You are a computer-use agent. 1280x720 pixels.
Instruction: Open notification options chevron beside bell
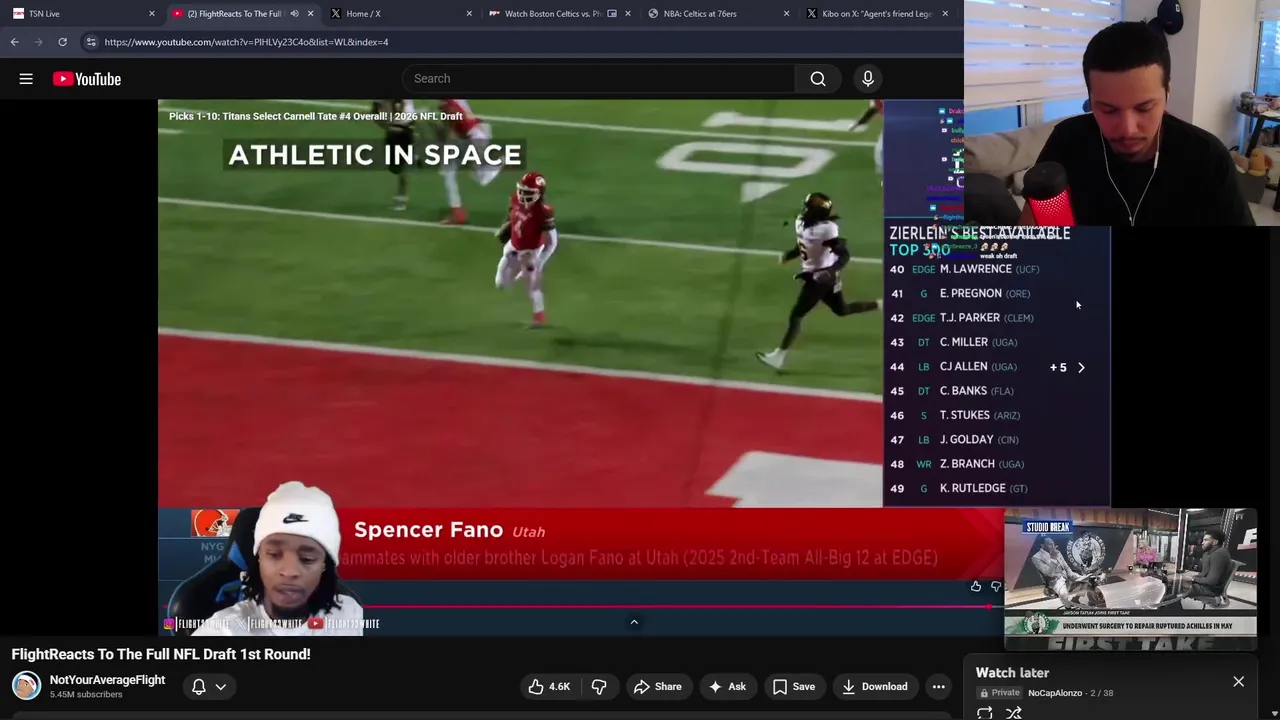(221, 687)
